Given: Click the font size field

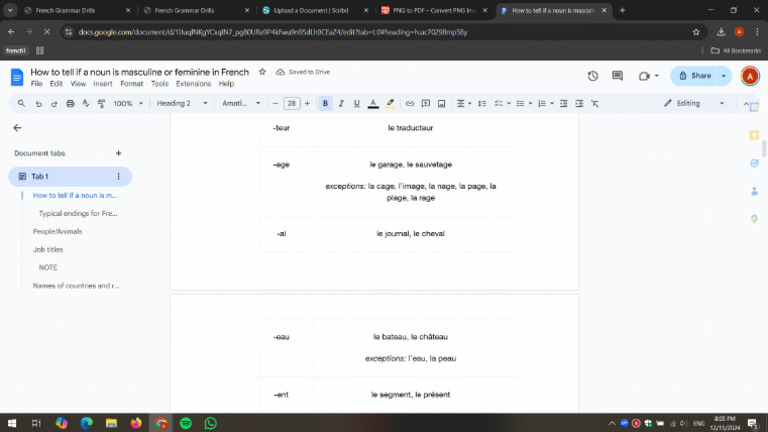Looking at the screenshot, I should click(x=291, y=103).
